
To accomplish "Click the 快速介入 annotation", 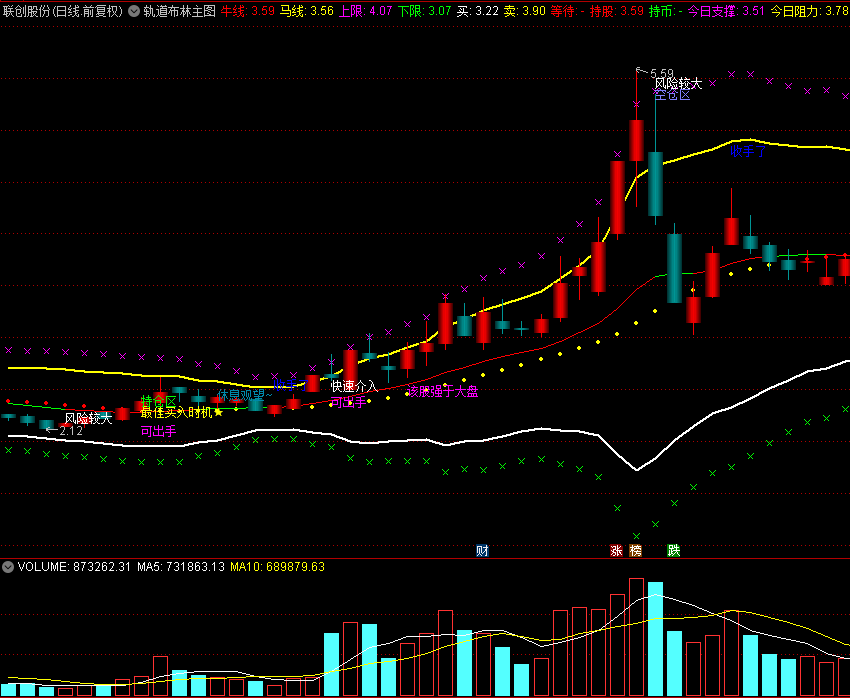I will coord(354,386).
